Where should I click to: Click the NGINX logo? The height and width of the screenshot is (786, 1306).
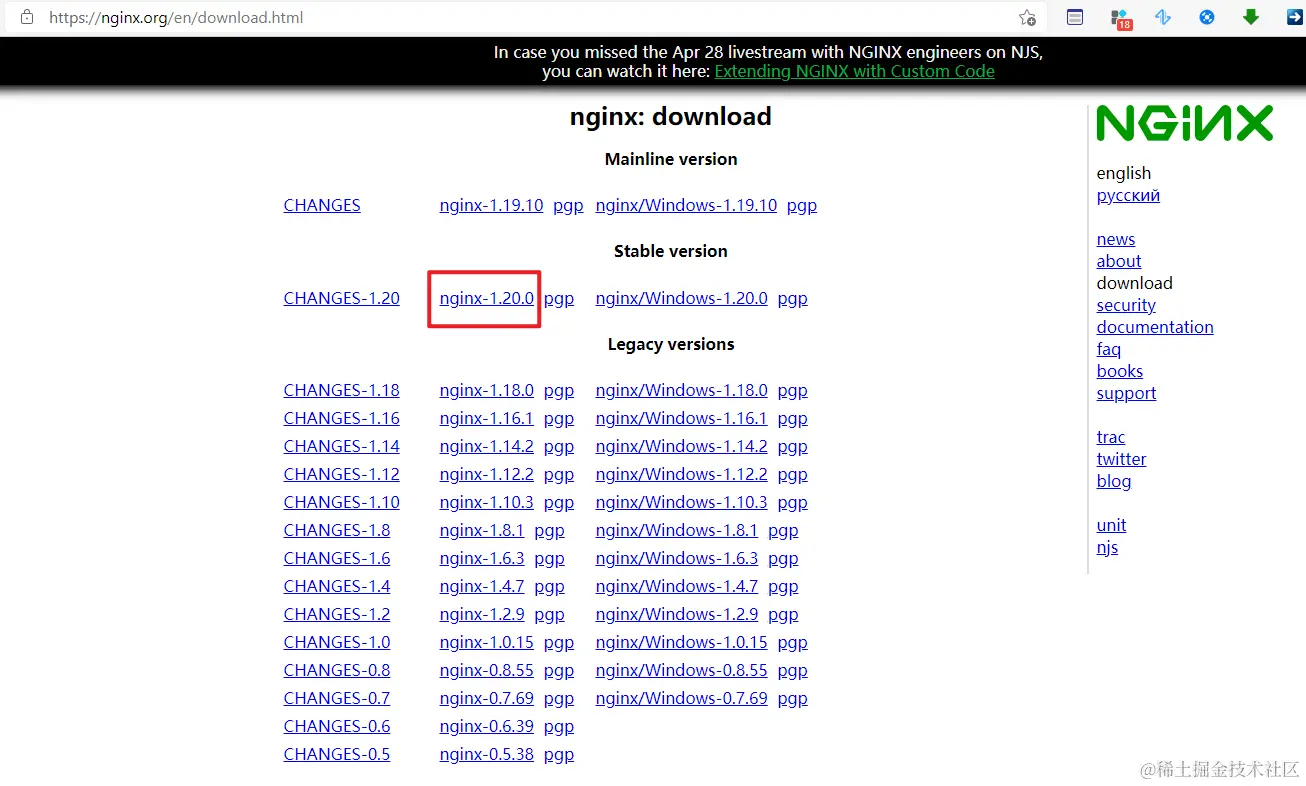coord(1184,123)
